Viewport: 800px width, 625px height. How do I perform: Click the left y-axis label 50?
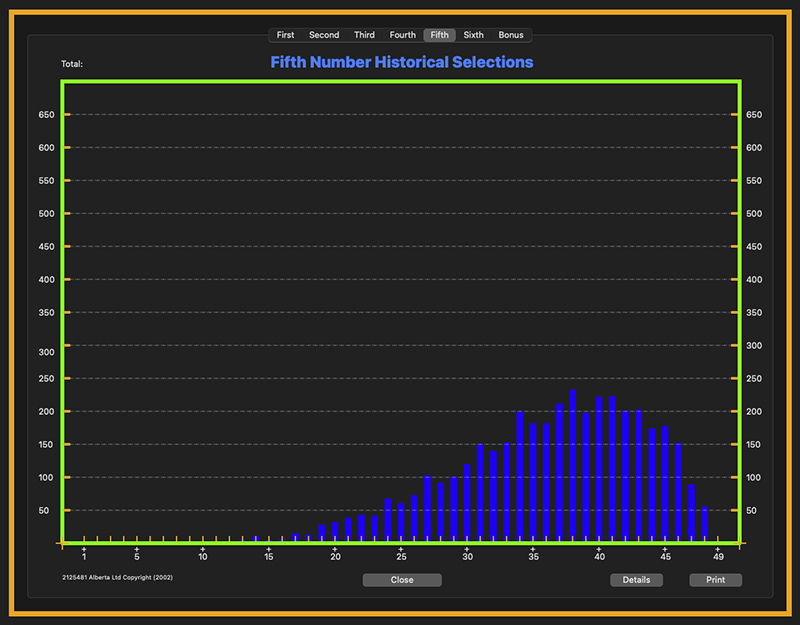[x=44, y=511]
